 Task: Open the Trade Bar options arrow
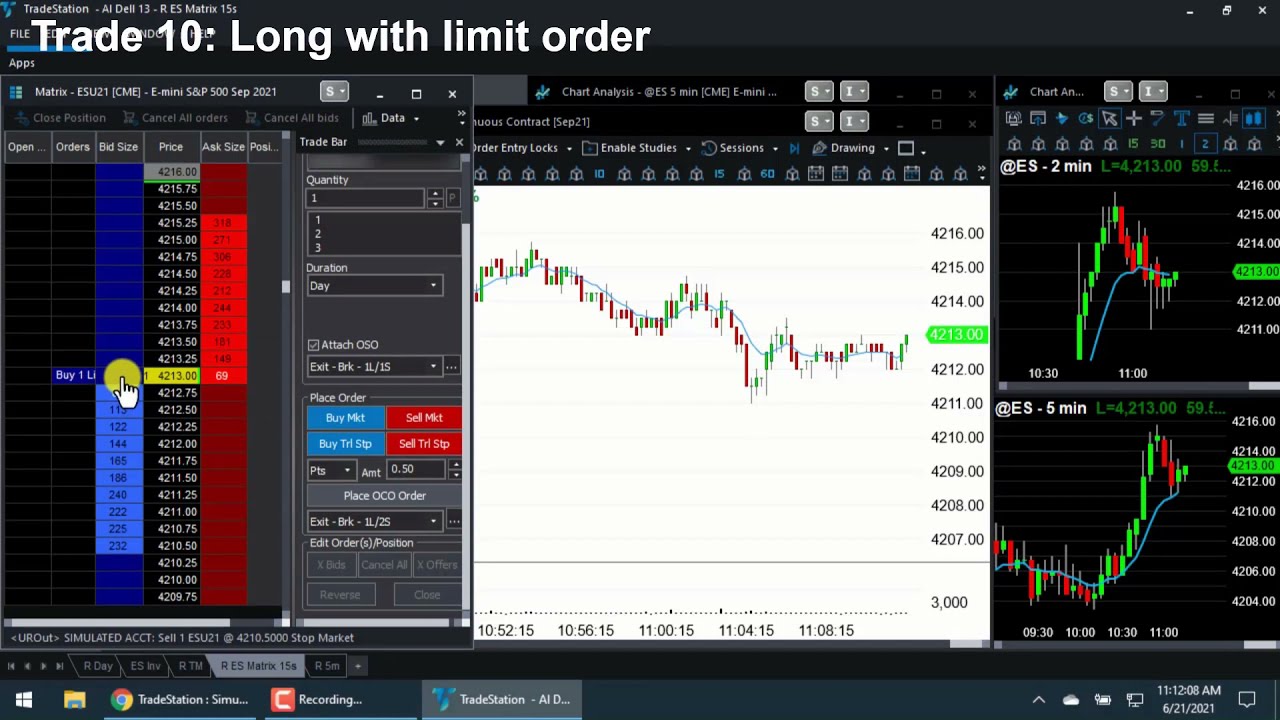[440, 142]
